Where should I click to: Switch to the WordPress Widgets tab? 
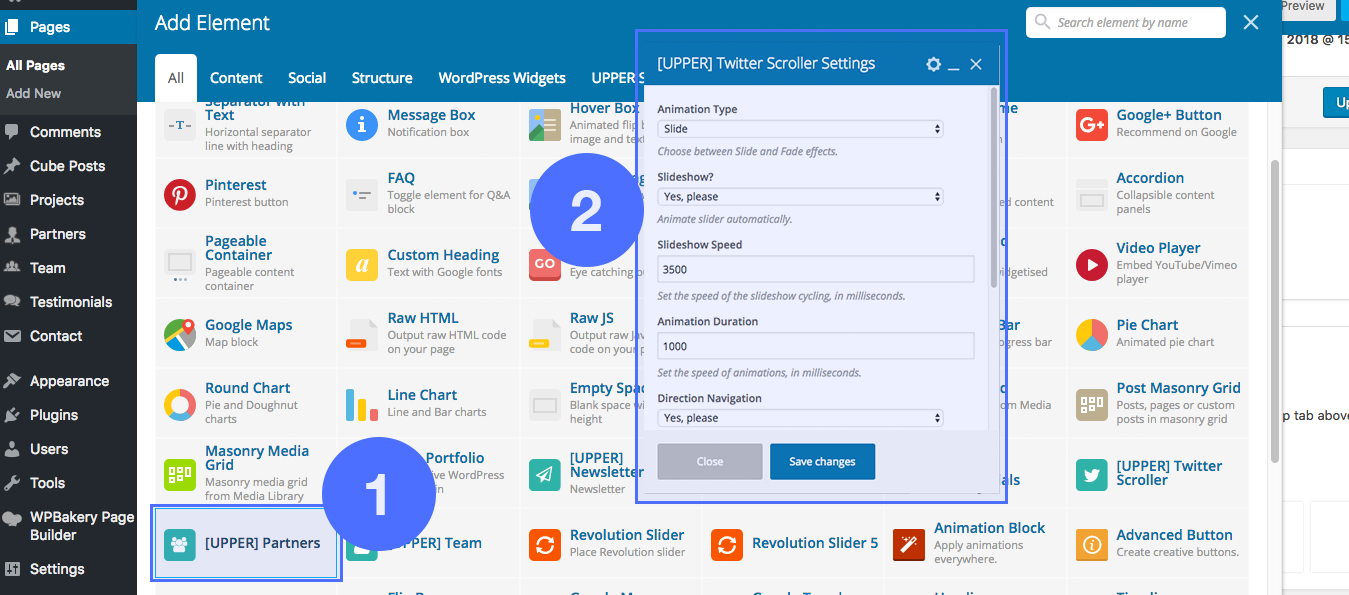[x=501, y=78]
